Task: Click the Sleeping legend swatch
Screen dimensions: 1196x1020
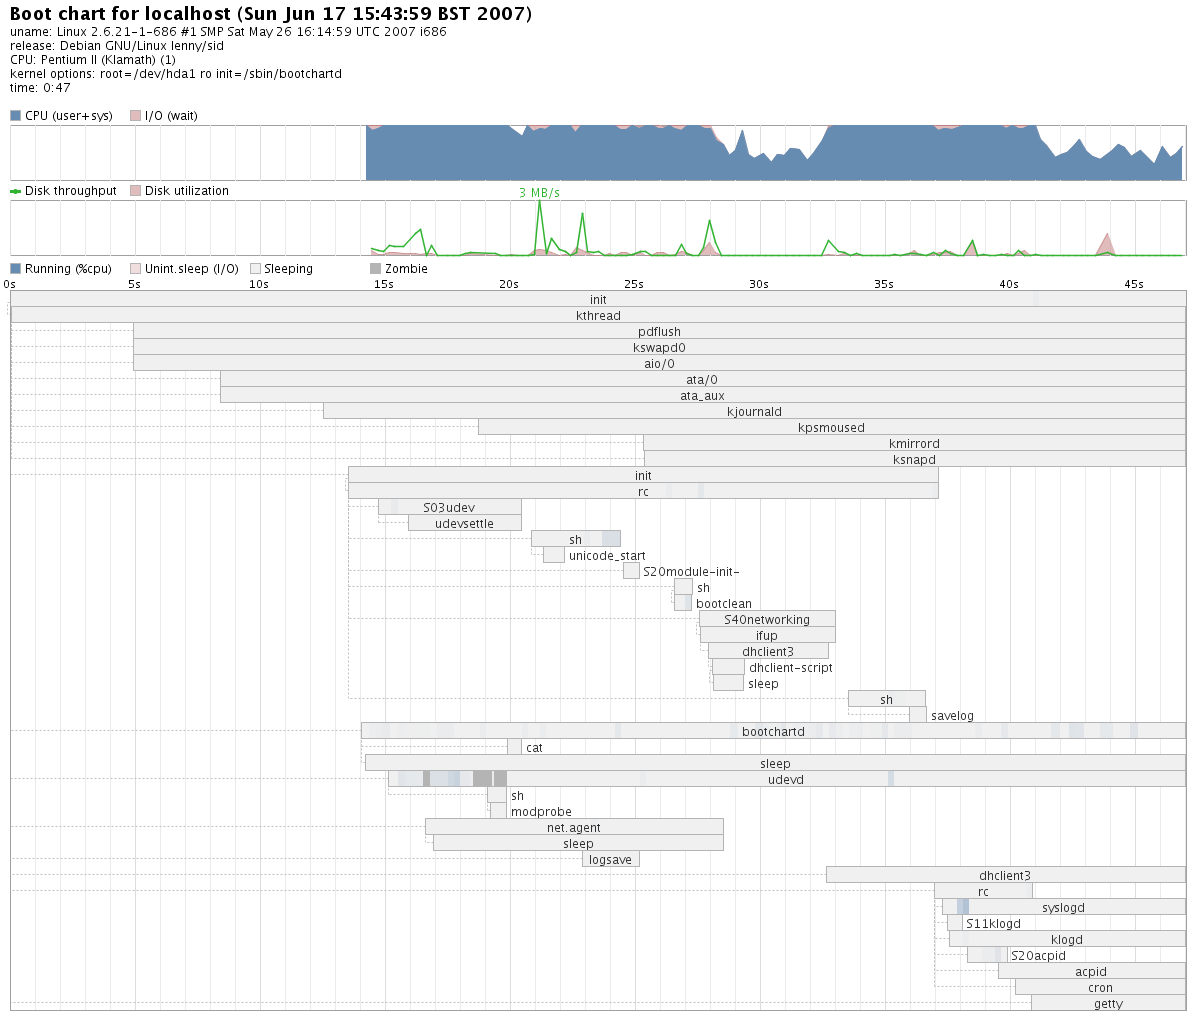Action: (x=255, y=269)
